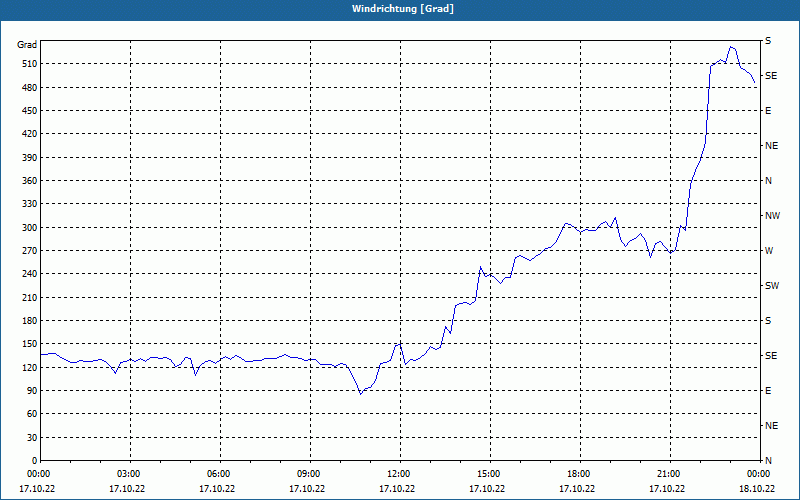Click the 240 degree axis label
The height and width of the screenshot is (500, 800).
(x=29, y=274)
